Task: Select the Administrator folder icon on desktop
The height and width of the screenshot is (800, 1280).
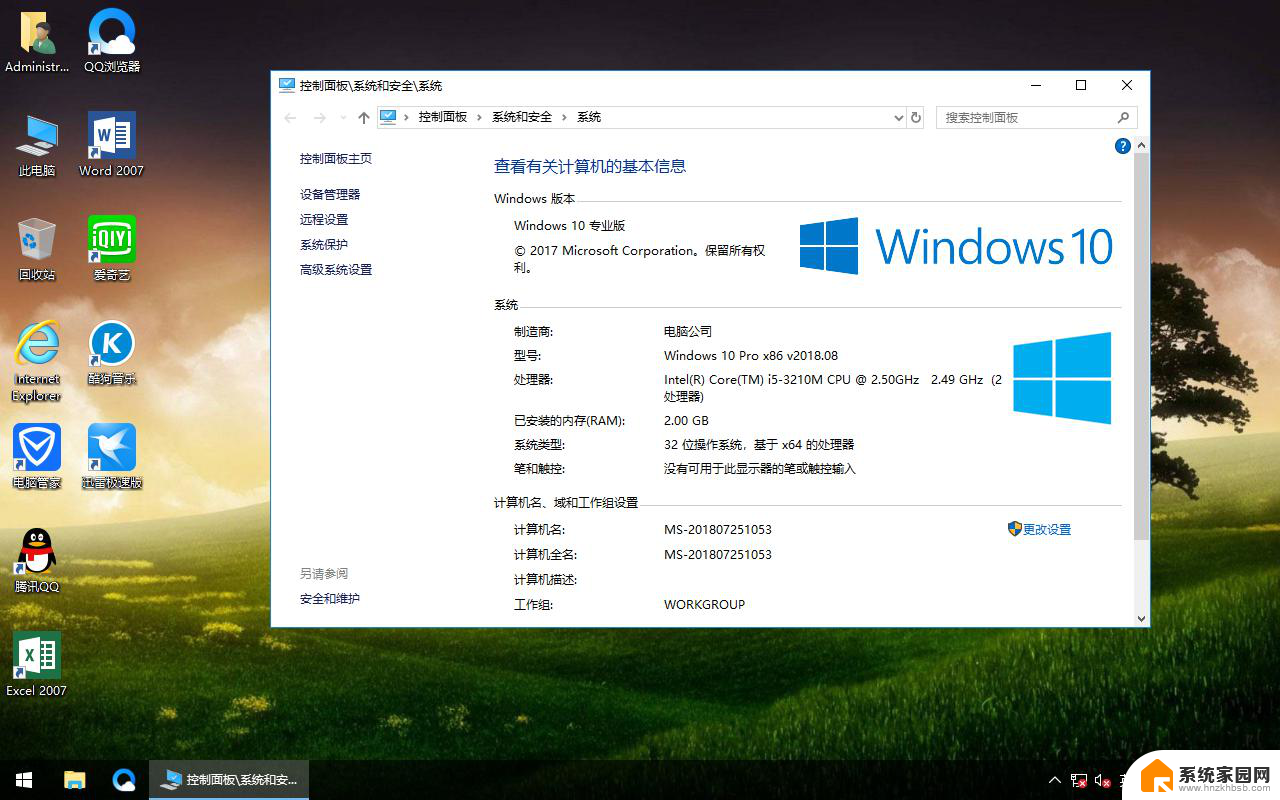Action: coord(37,41)
